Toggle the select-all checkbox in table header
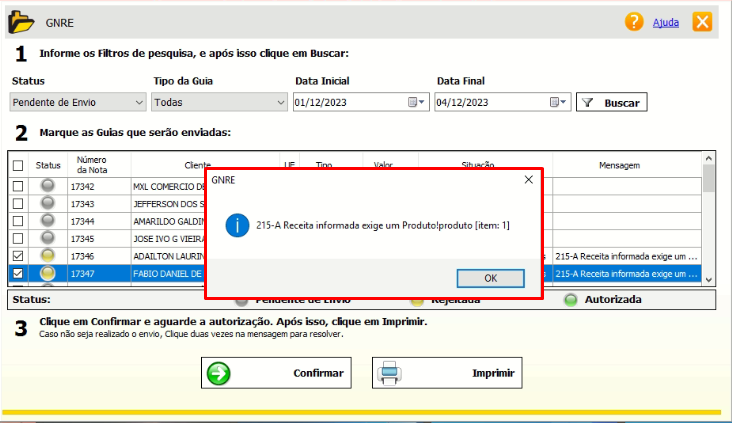 click(17, 165)
